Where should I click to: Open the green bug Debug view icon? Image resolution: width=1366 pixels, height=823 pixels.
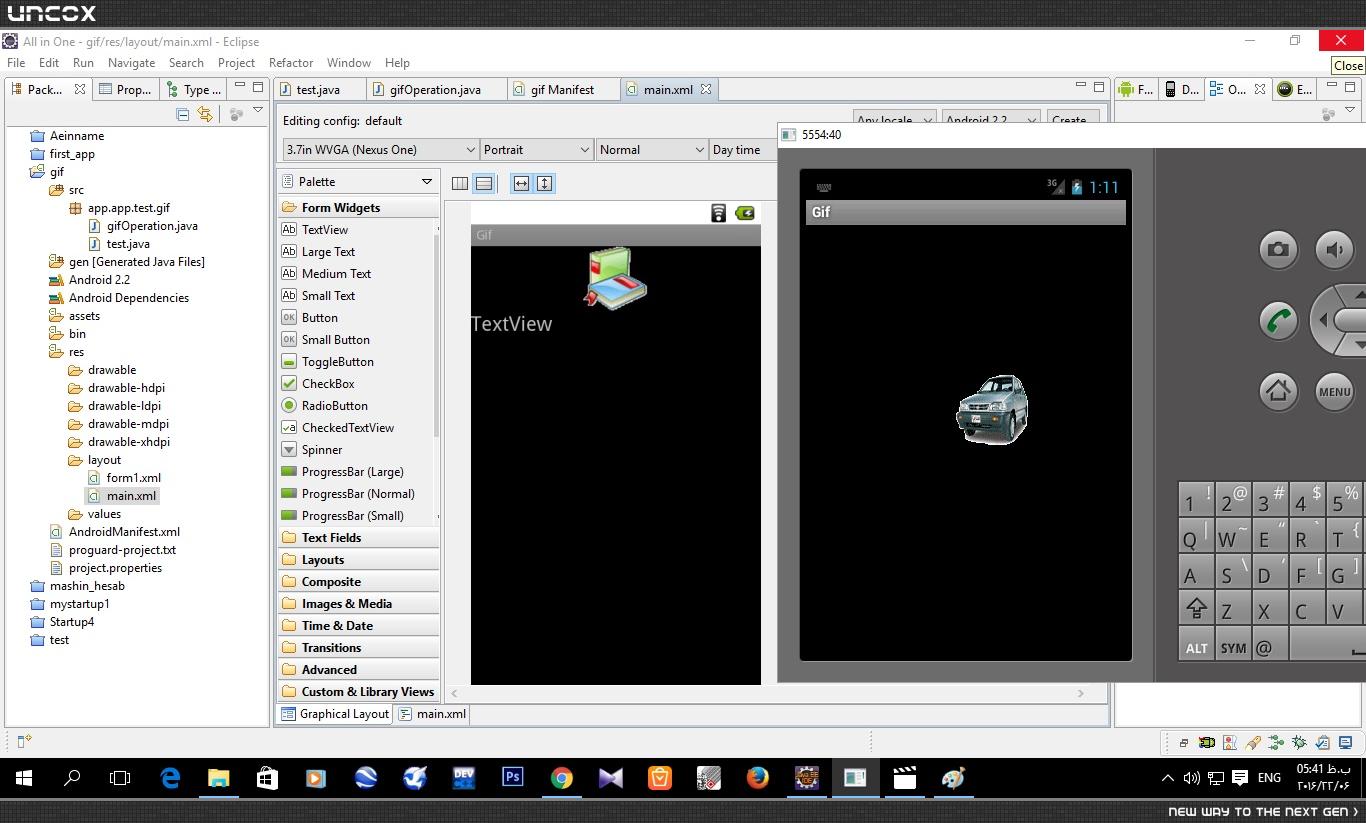(x=1299, y=743)
